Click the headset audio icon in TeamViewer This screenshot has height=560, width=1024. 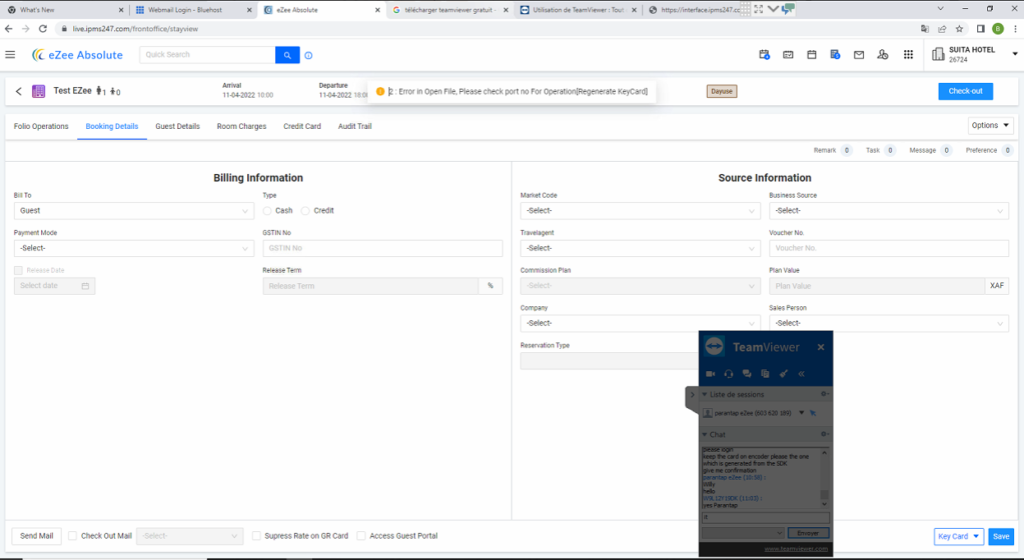[x=729, y=374]
